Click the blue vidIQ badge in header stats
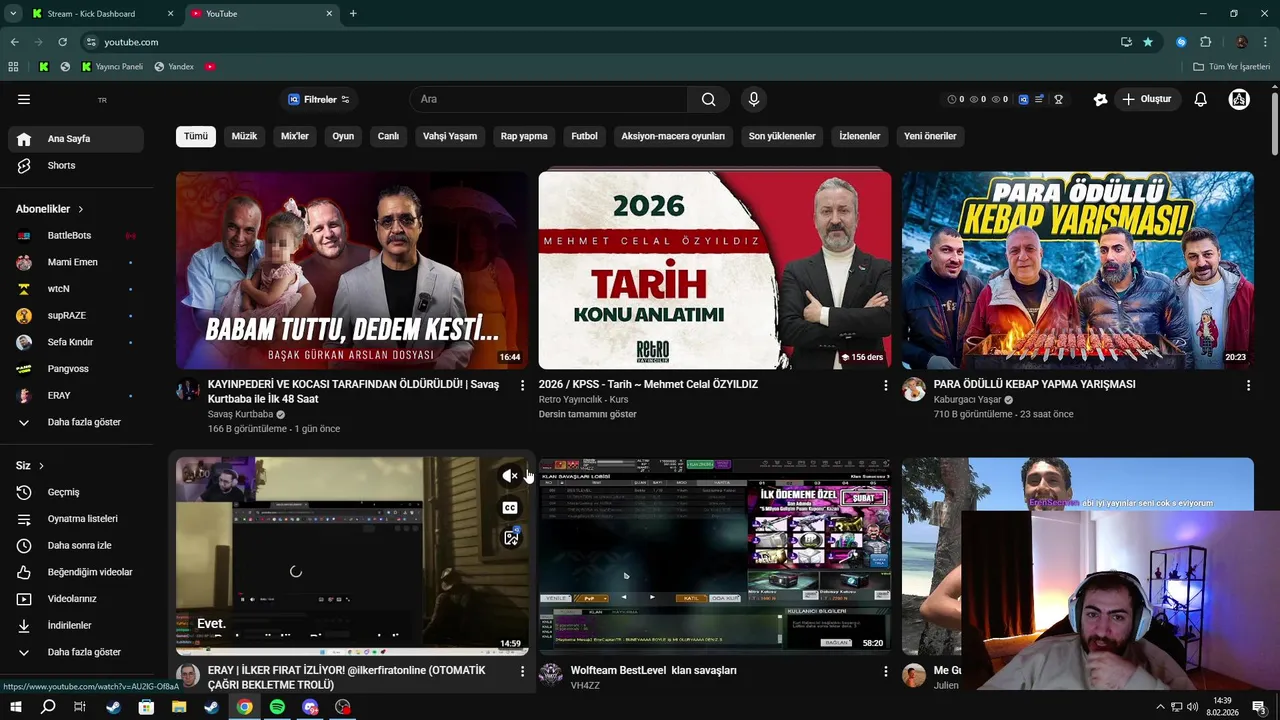1280x720 pixels. coord(1024,99)
